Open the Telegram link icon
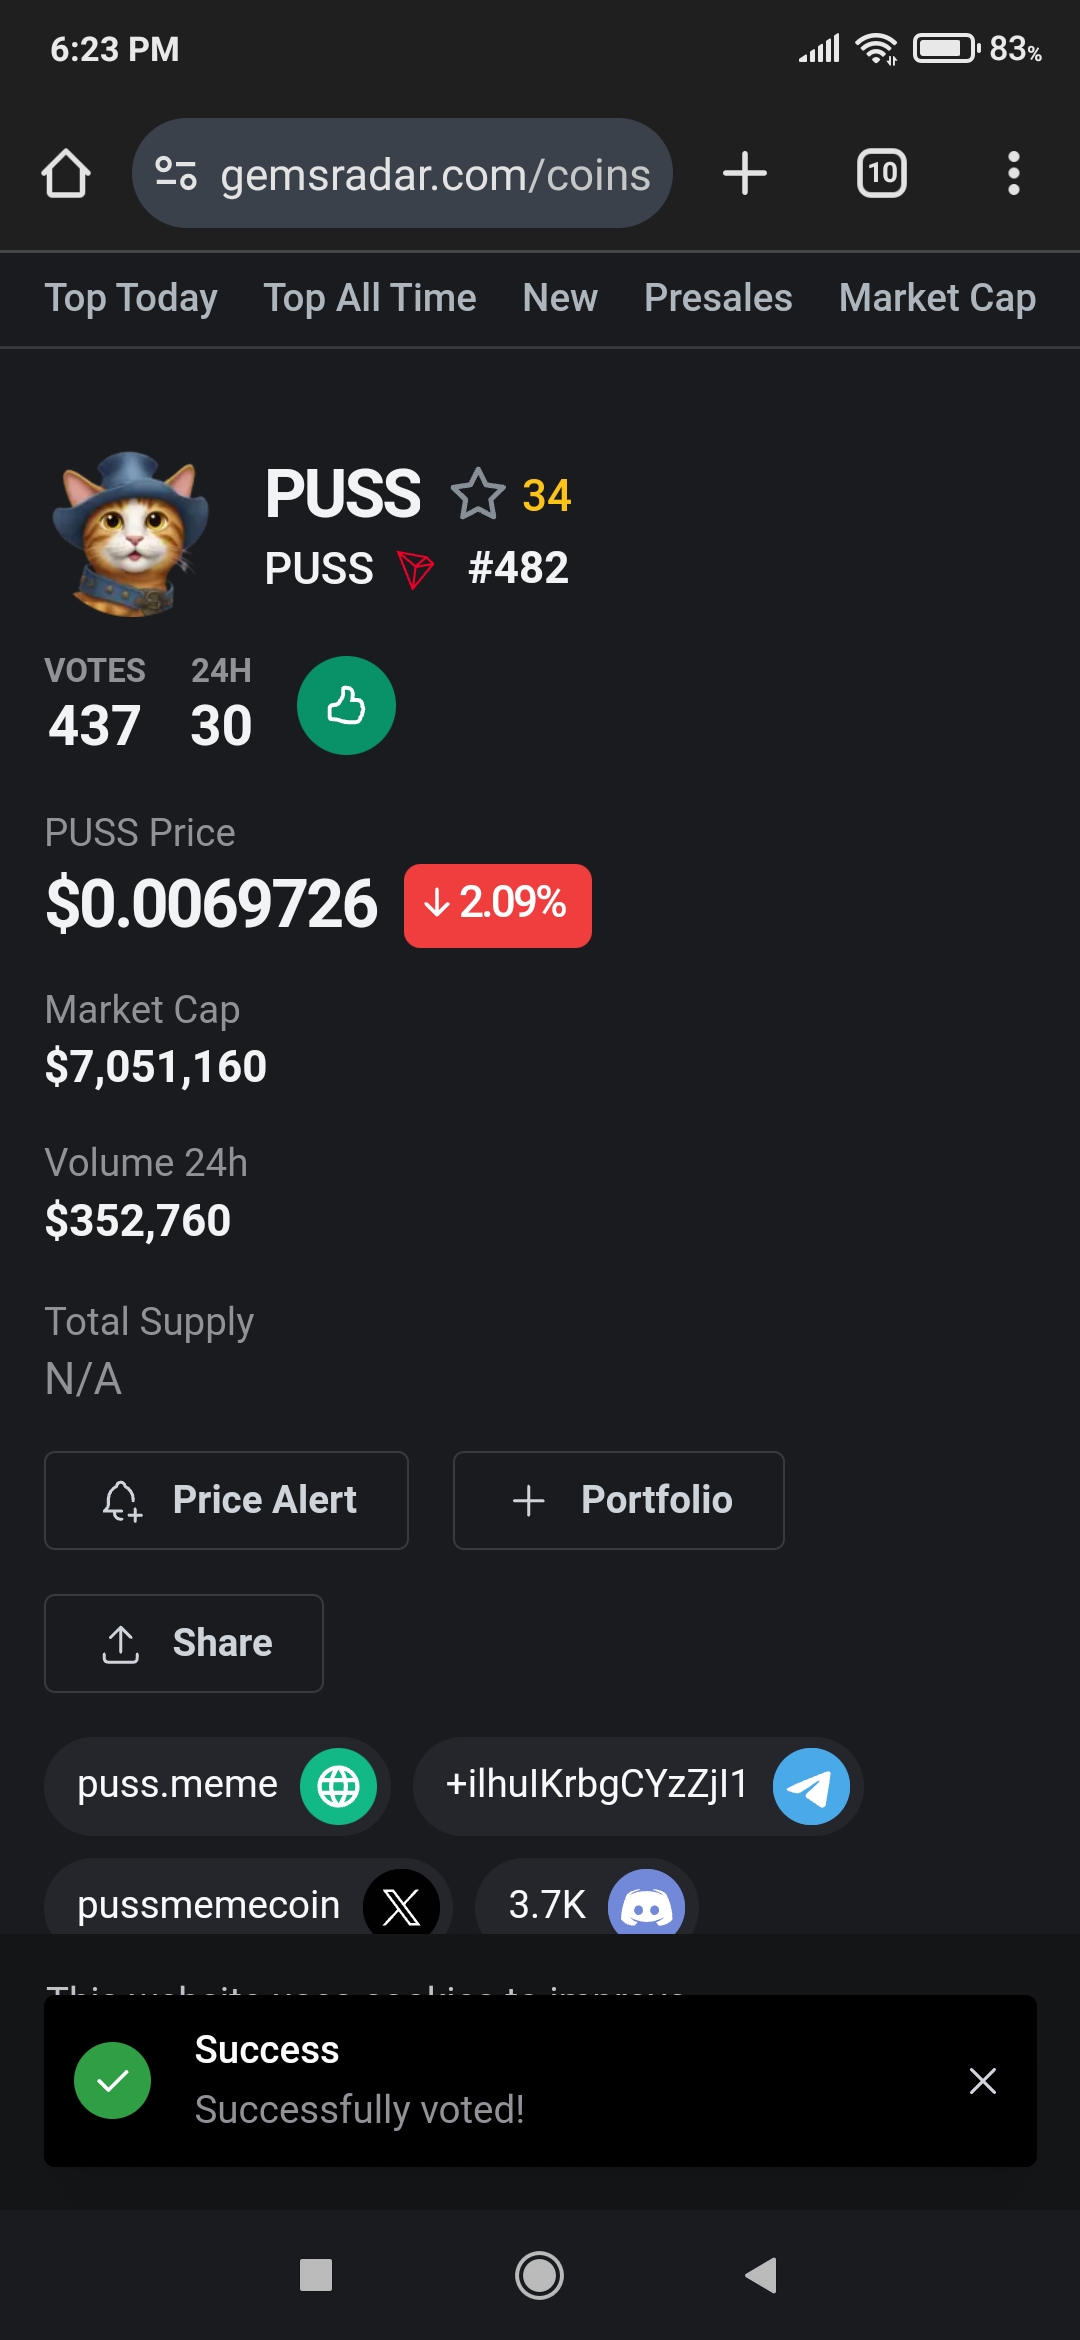Viewport: 1080px width, 2340px height. point(810,1786)
